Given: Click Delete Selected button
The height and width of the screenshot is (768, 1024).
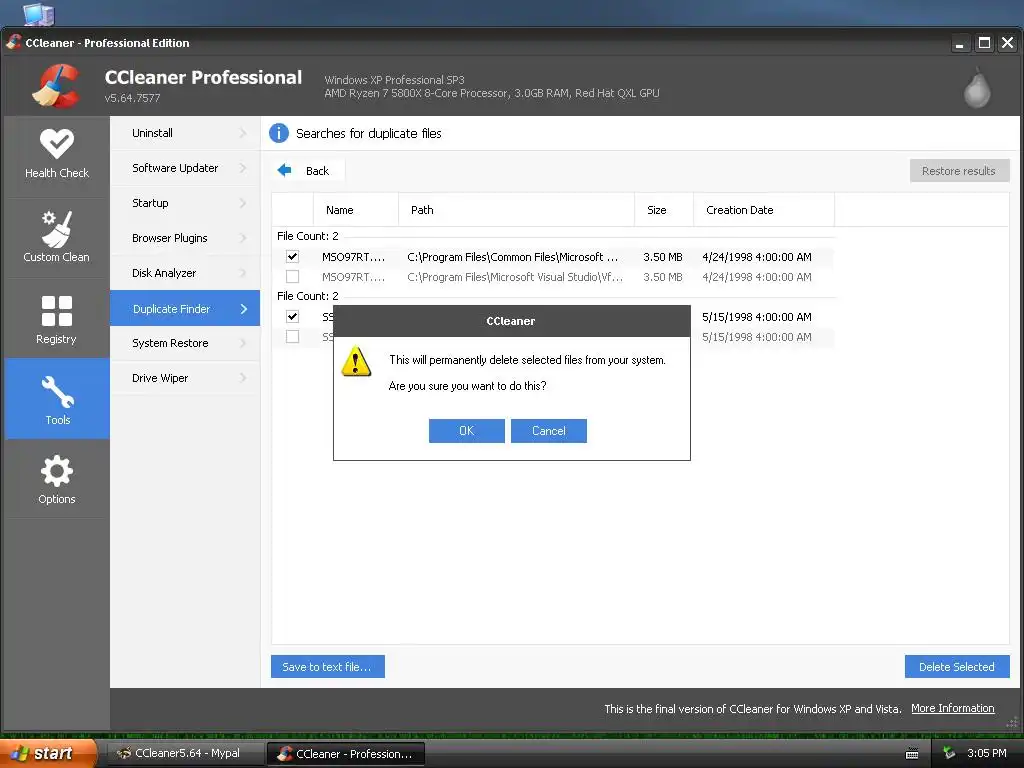Looking at the screenshot, I should pyautogui.click(x=957, y=667).
